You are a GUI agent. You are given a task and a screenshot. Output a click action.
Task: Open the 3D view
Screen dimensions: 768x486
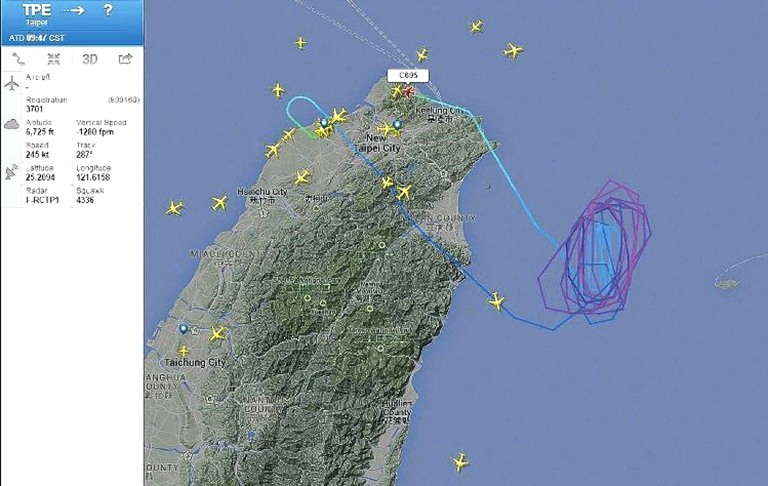90,59
